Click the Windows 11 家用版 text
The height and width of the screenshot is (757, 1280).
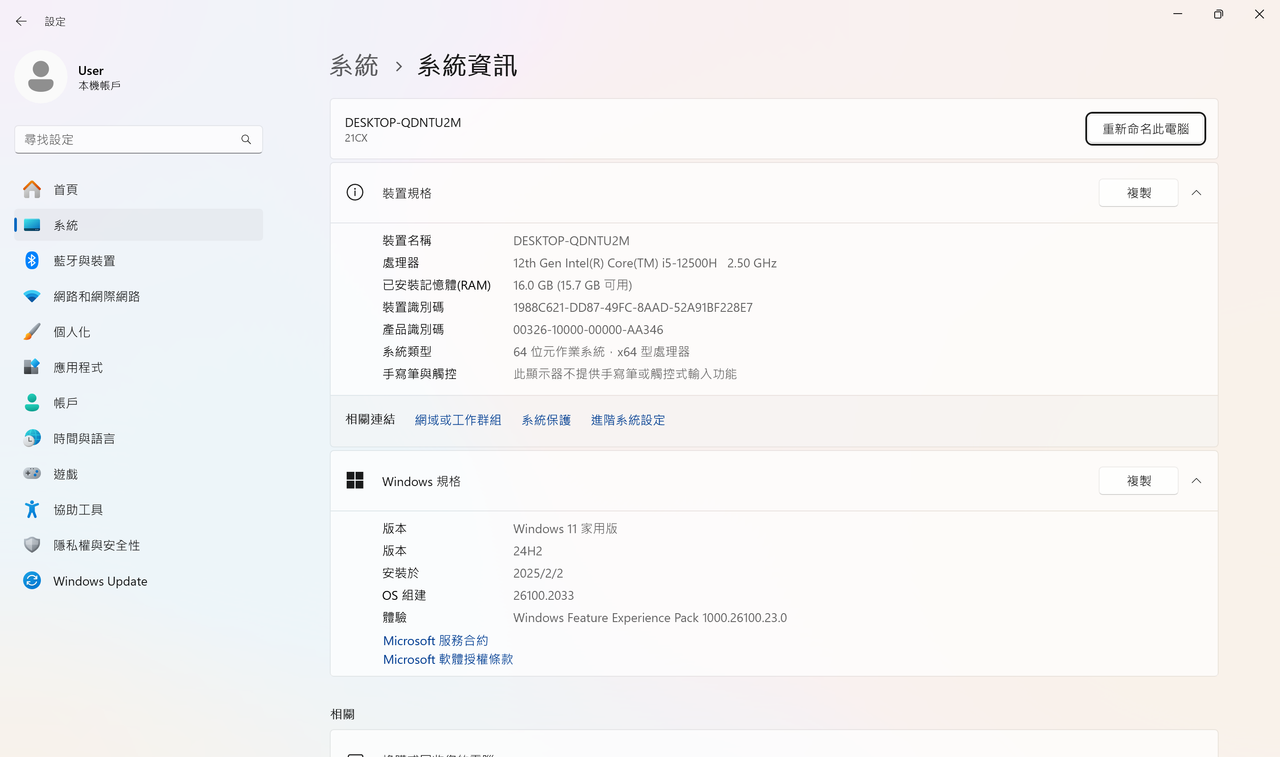pyautogui.click(x=565, y=528)
